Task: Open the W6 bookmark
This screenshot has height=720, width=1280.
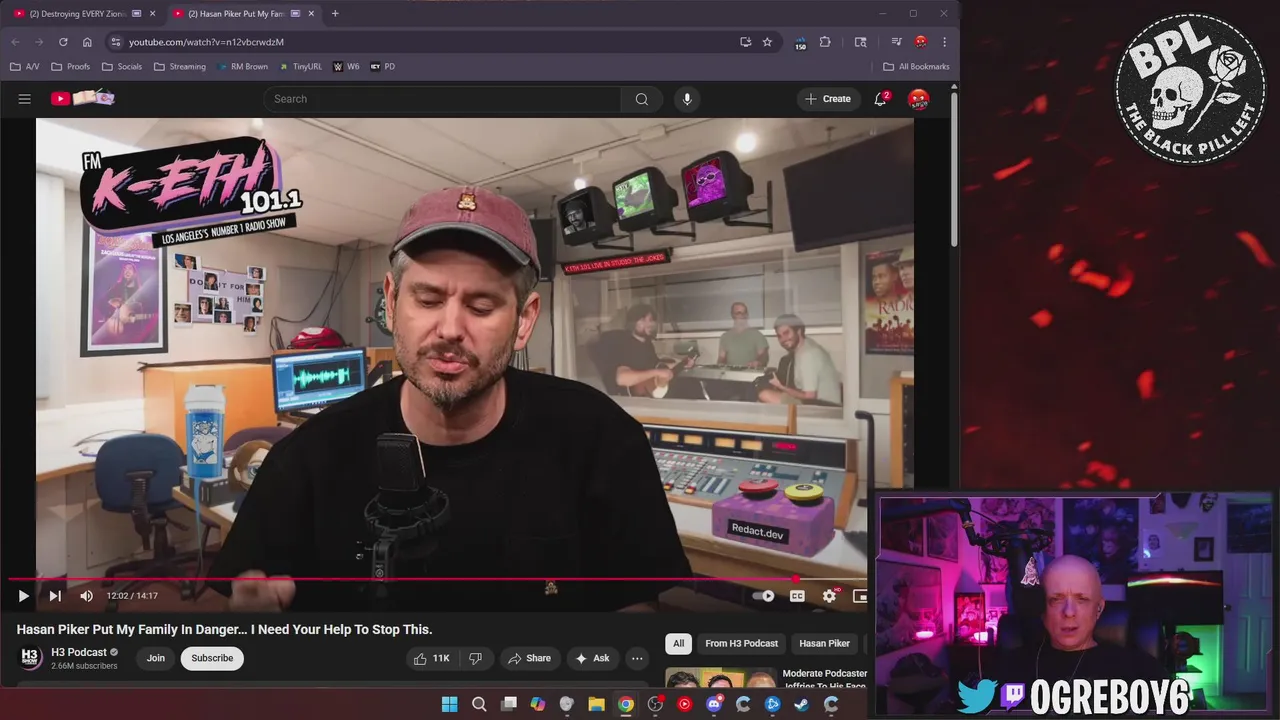Action: (x=346, y=67)
